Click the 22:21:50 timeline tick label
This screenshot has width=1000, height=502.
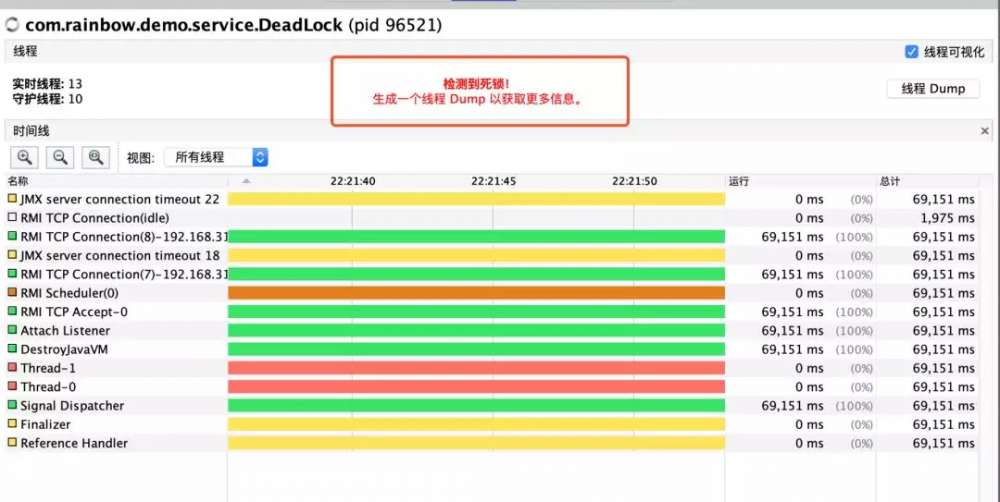(x=635, y=181)
